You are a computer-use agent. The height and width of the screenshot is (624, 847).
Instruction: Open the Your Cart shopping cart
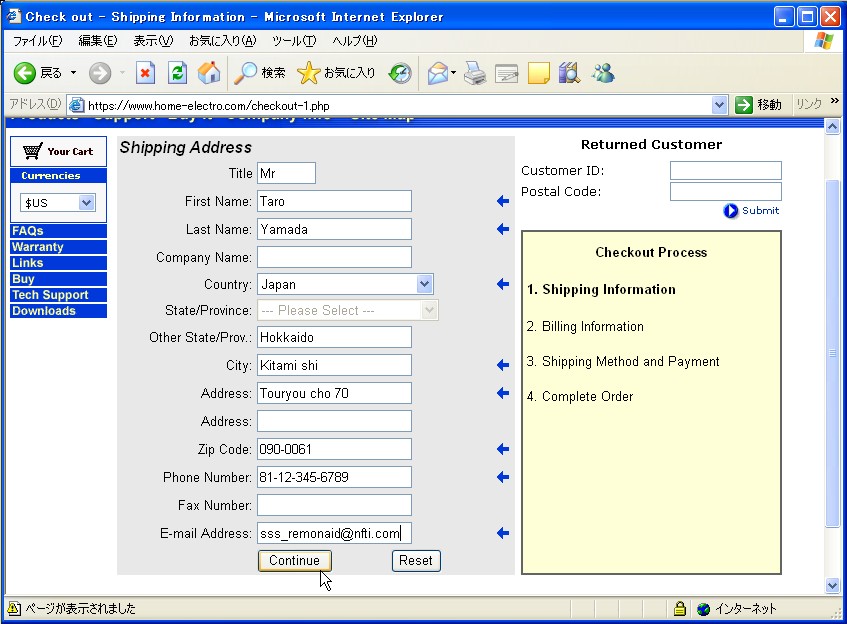[58, 152]
